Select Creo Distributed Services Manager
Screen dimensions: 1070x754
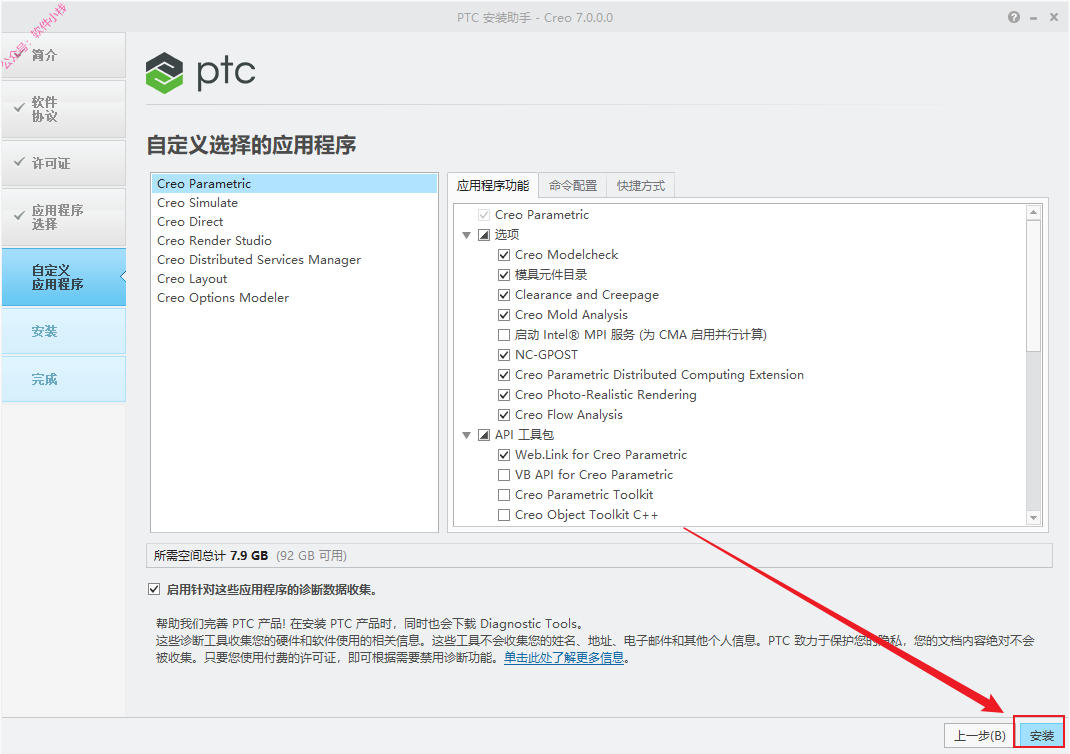coord(293,260)
